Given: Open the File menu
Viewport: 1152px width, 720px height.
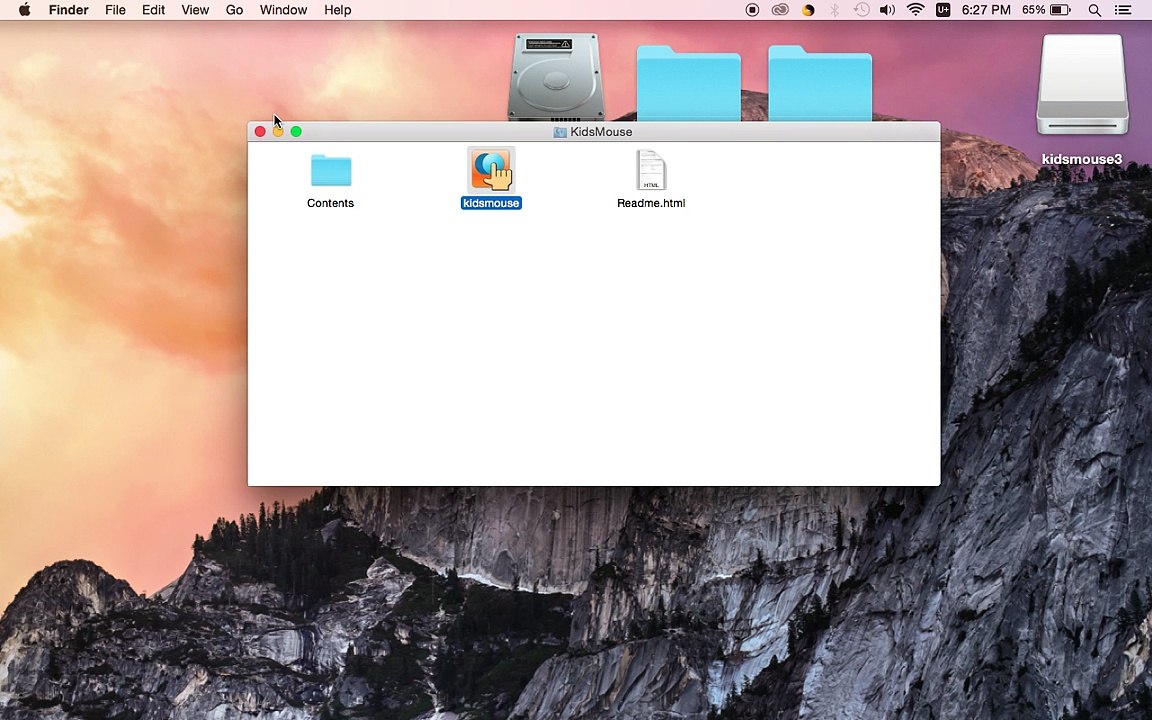Looking at the screenshot, I should [x=115, y=10].
